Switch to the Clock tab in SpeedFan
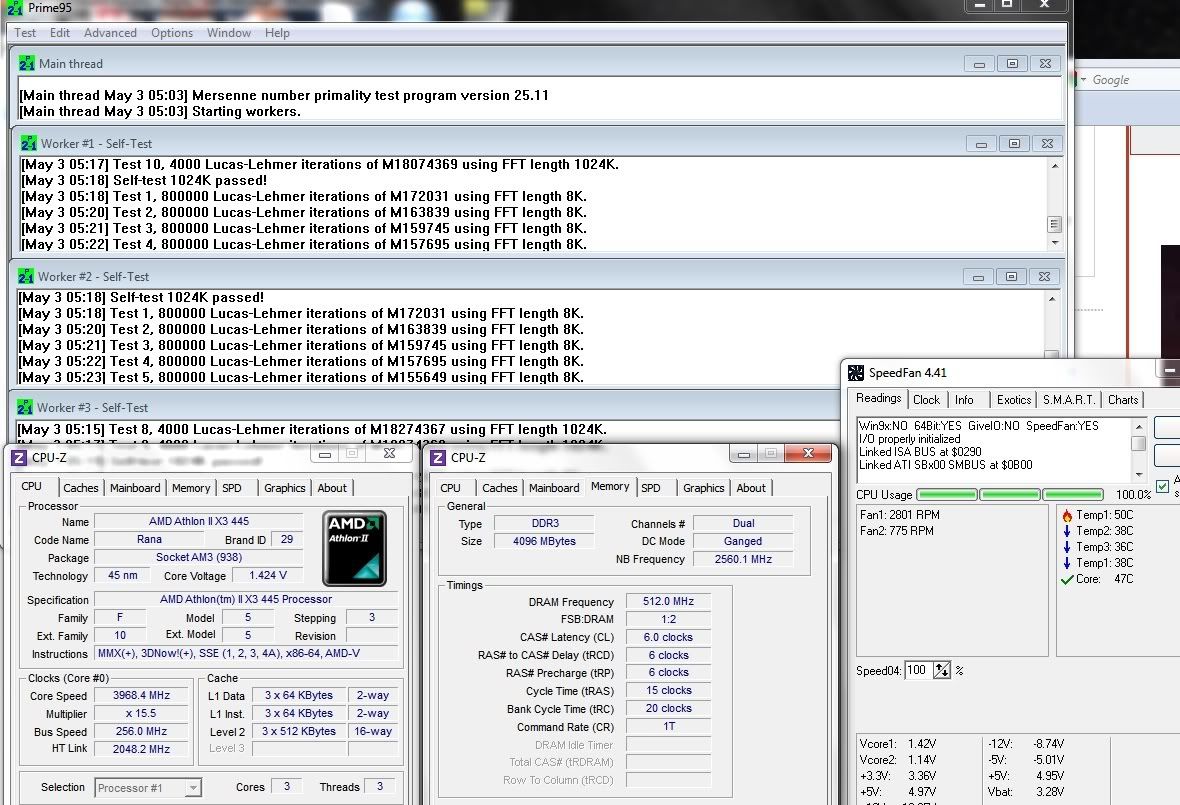Viewport: 1180px width, 805px height. point(926,399)
